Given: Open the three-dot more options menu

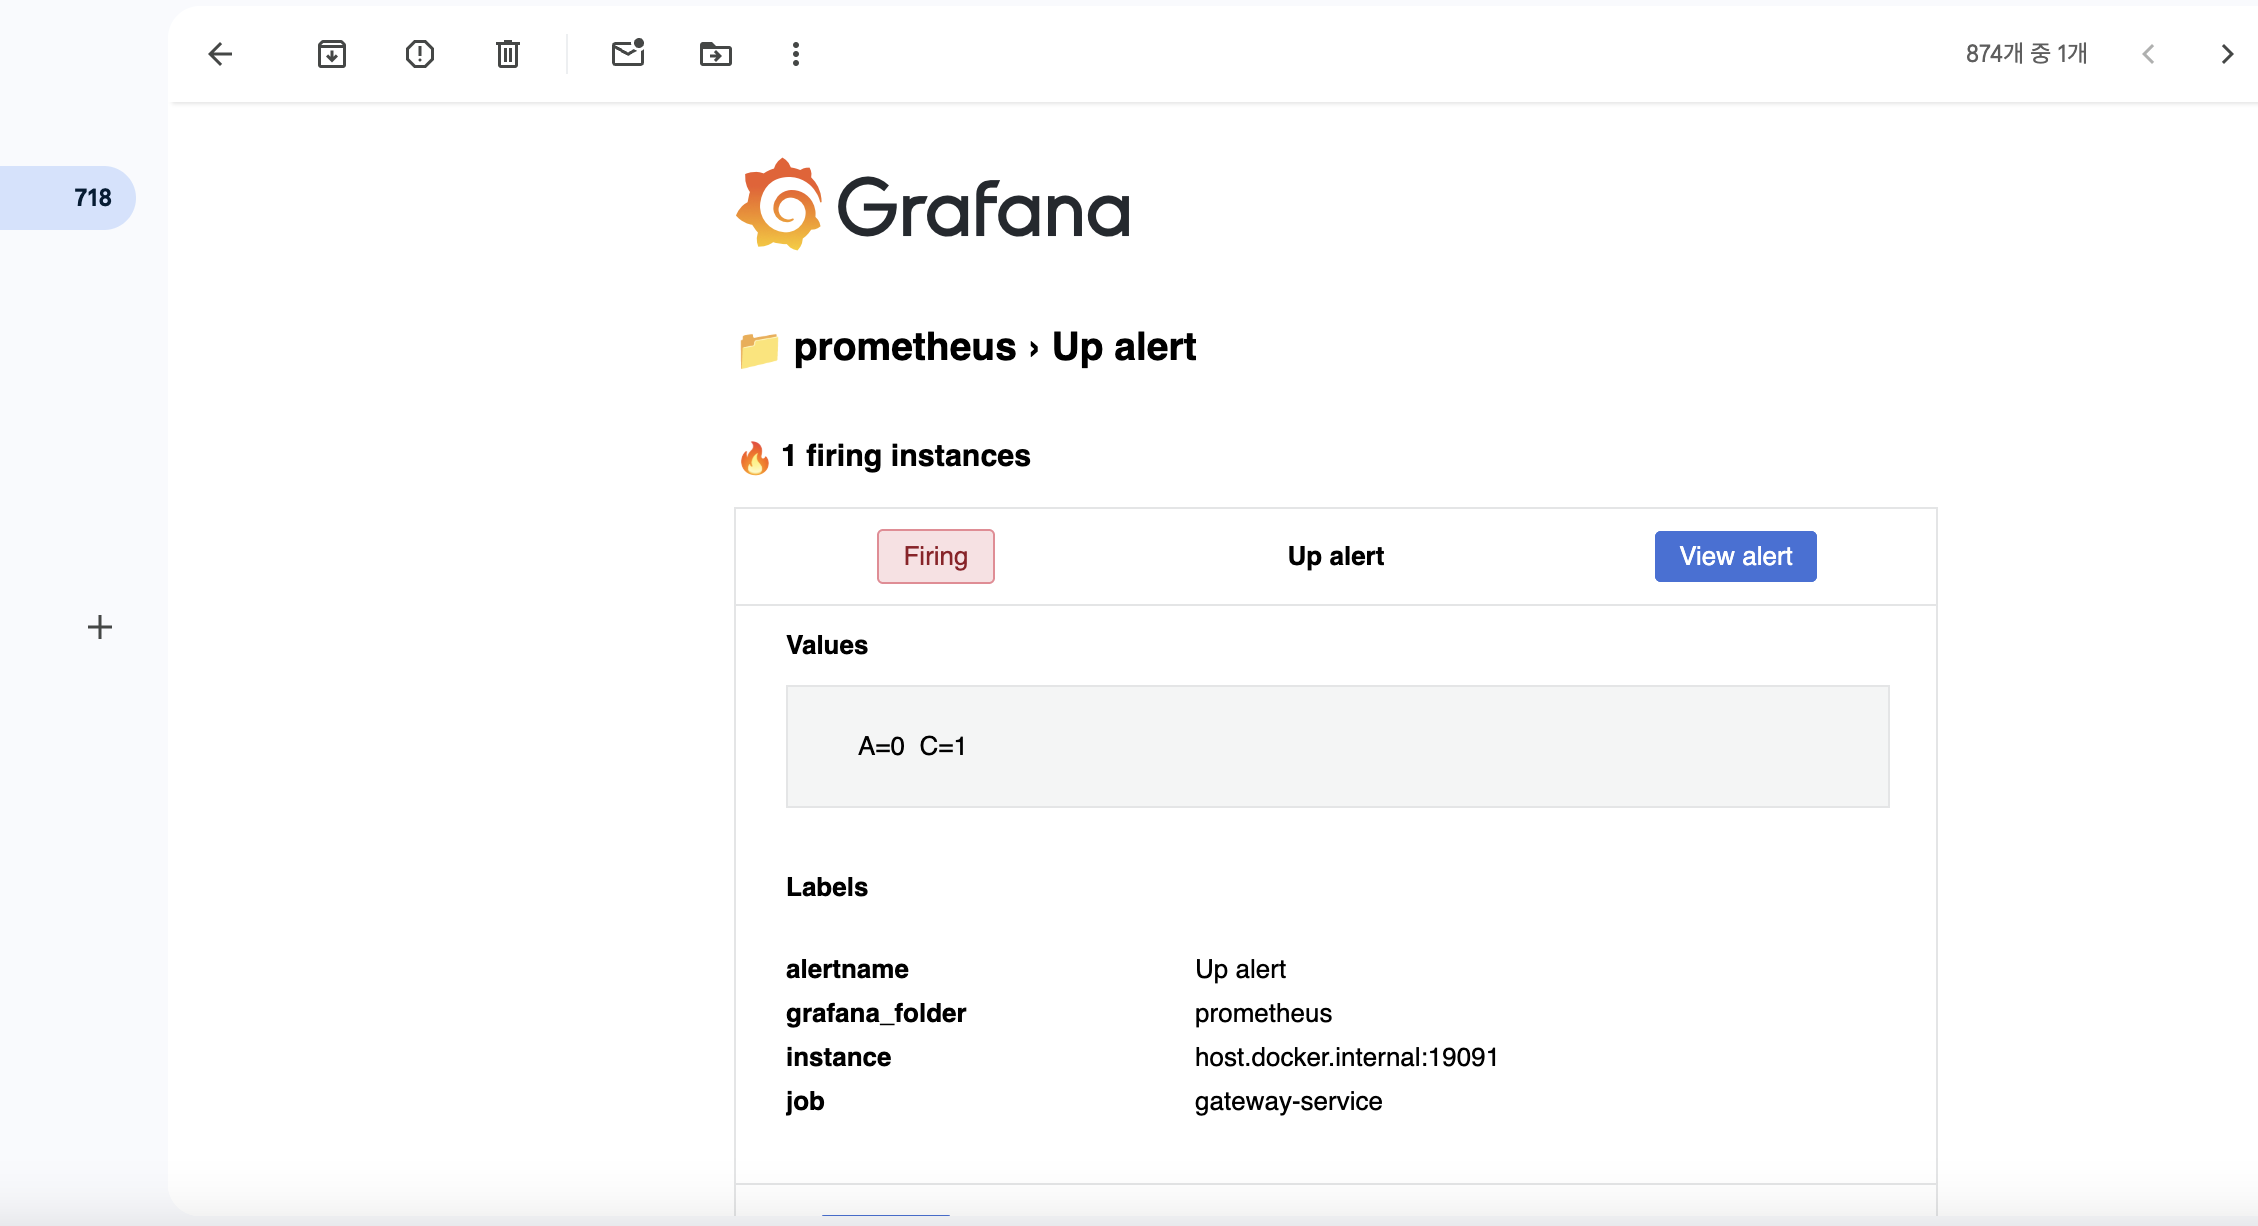Looking at the screenshot, I should coord(796,54).
